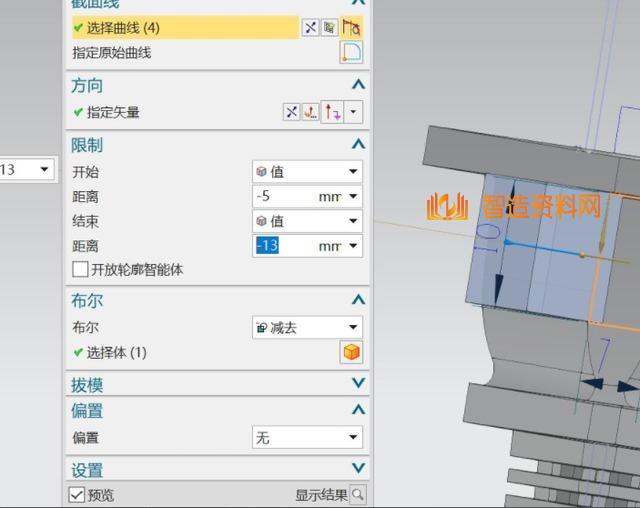Viewport: 640px width, 508px height.
Task: Click the curve rule icon beside 选择曲线
Action: pos(329,28)
